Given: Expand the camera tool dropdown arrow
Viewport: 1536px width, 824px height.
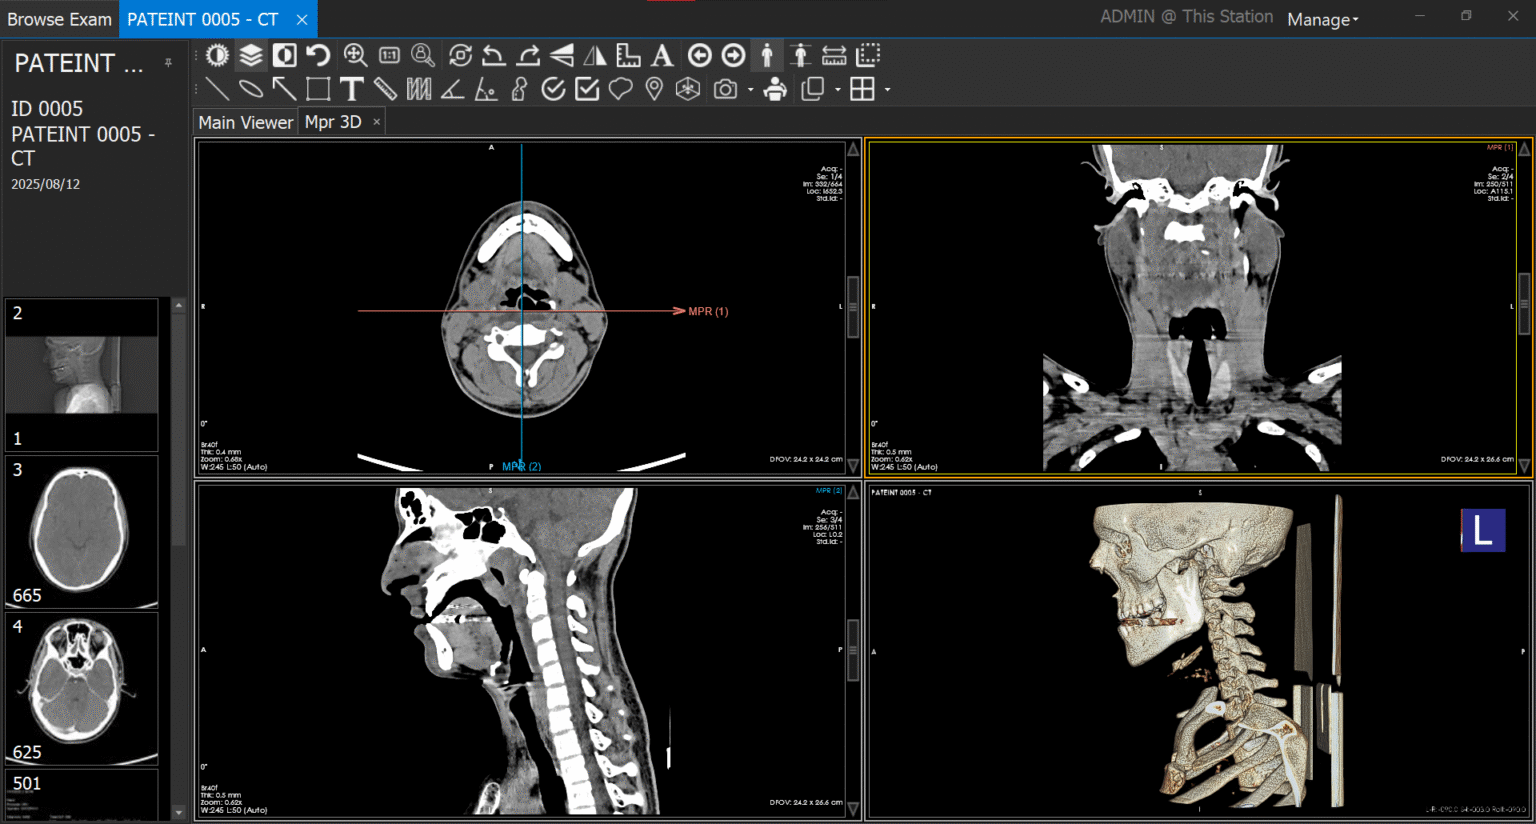Looking at the screenshot, I should (x=752, y=89).
